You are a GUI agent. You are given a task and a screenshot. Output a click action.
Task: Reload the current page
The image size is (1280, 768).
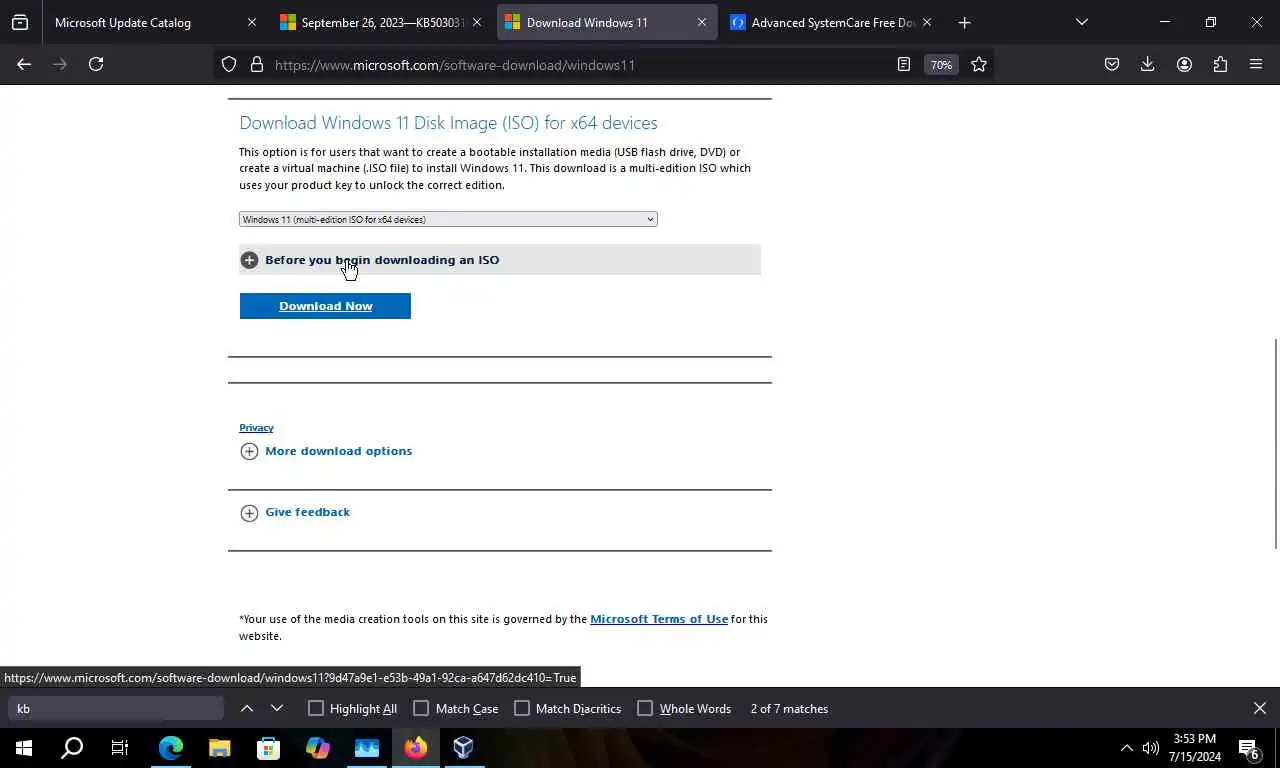pyautogui.click(x=96, y=64)
